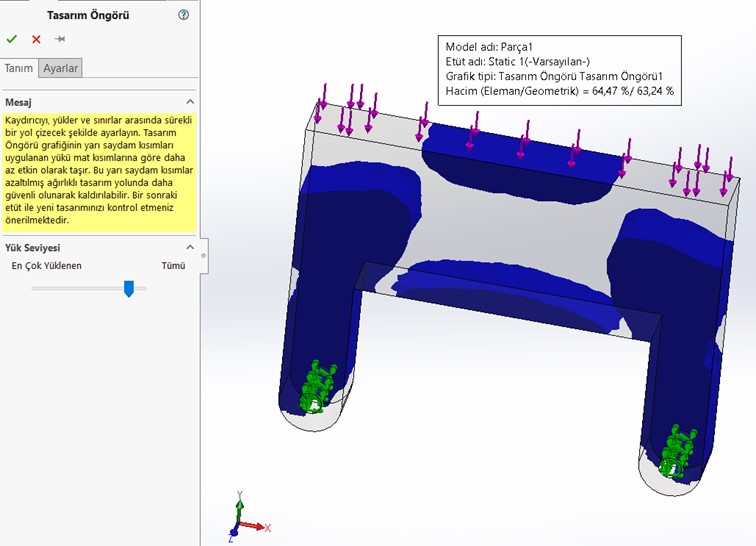Cancel using the red X icon

[36, 39]
